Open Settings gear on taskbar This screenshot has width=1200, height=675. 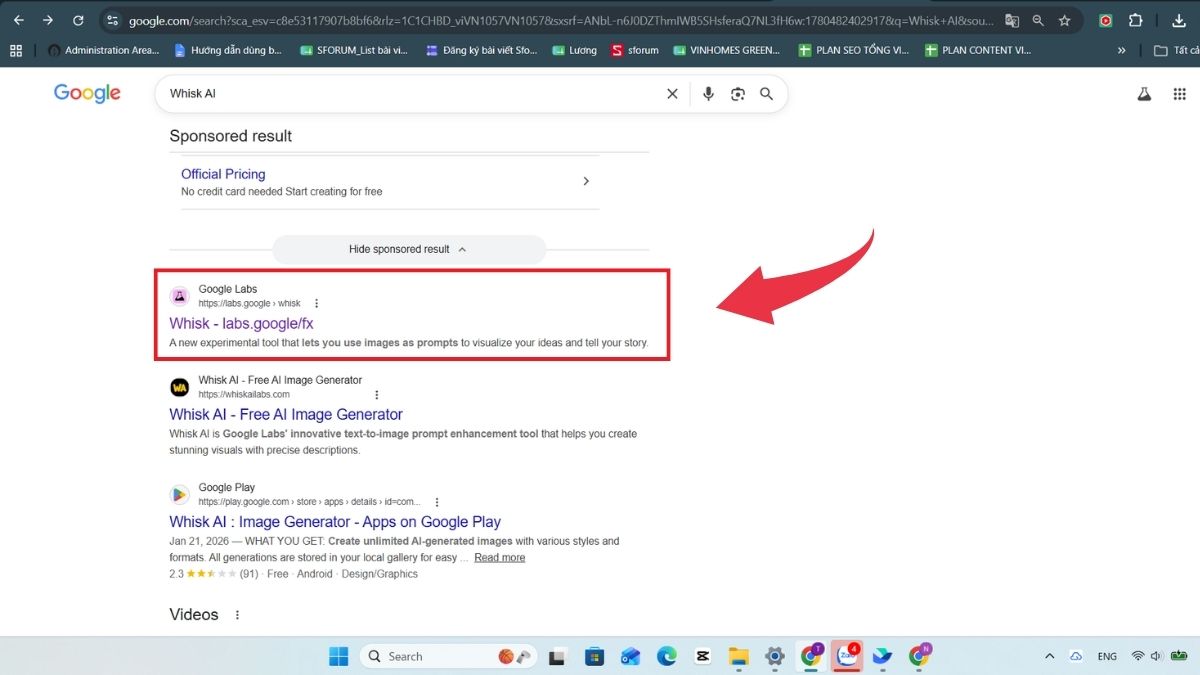[x=774, y=656]
